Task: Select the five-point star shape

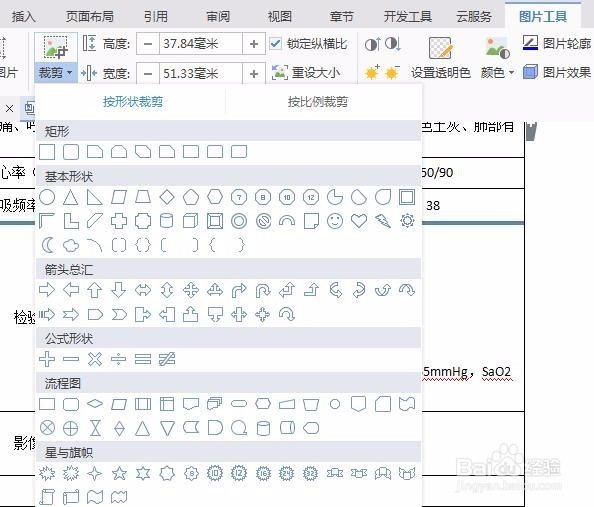Action: (x=119, y=473)
